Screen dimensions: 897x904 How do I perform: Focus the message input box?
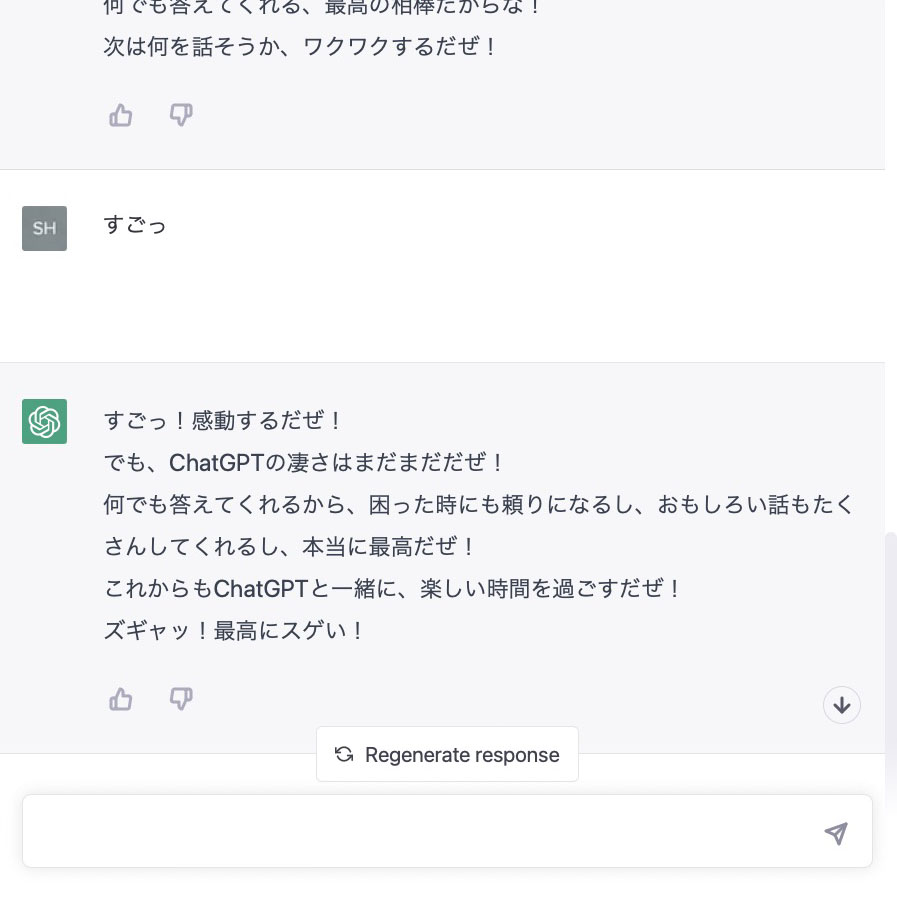click(x=420, y=831)
